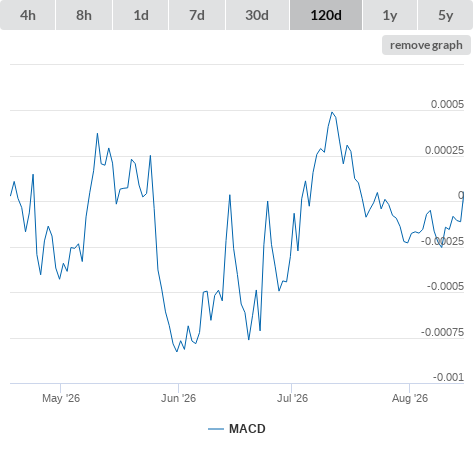Click the Jul '26 axis label

292,398
